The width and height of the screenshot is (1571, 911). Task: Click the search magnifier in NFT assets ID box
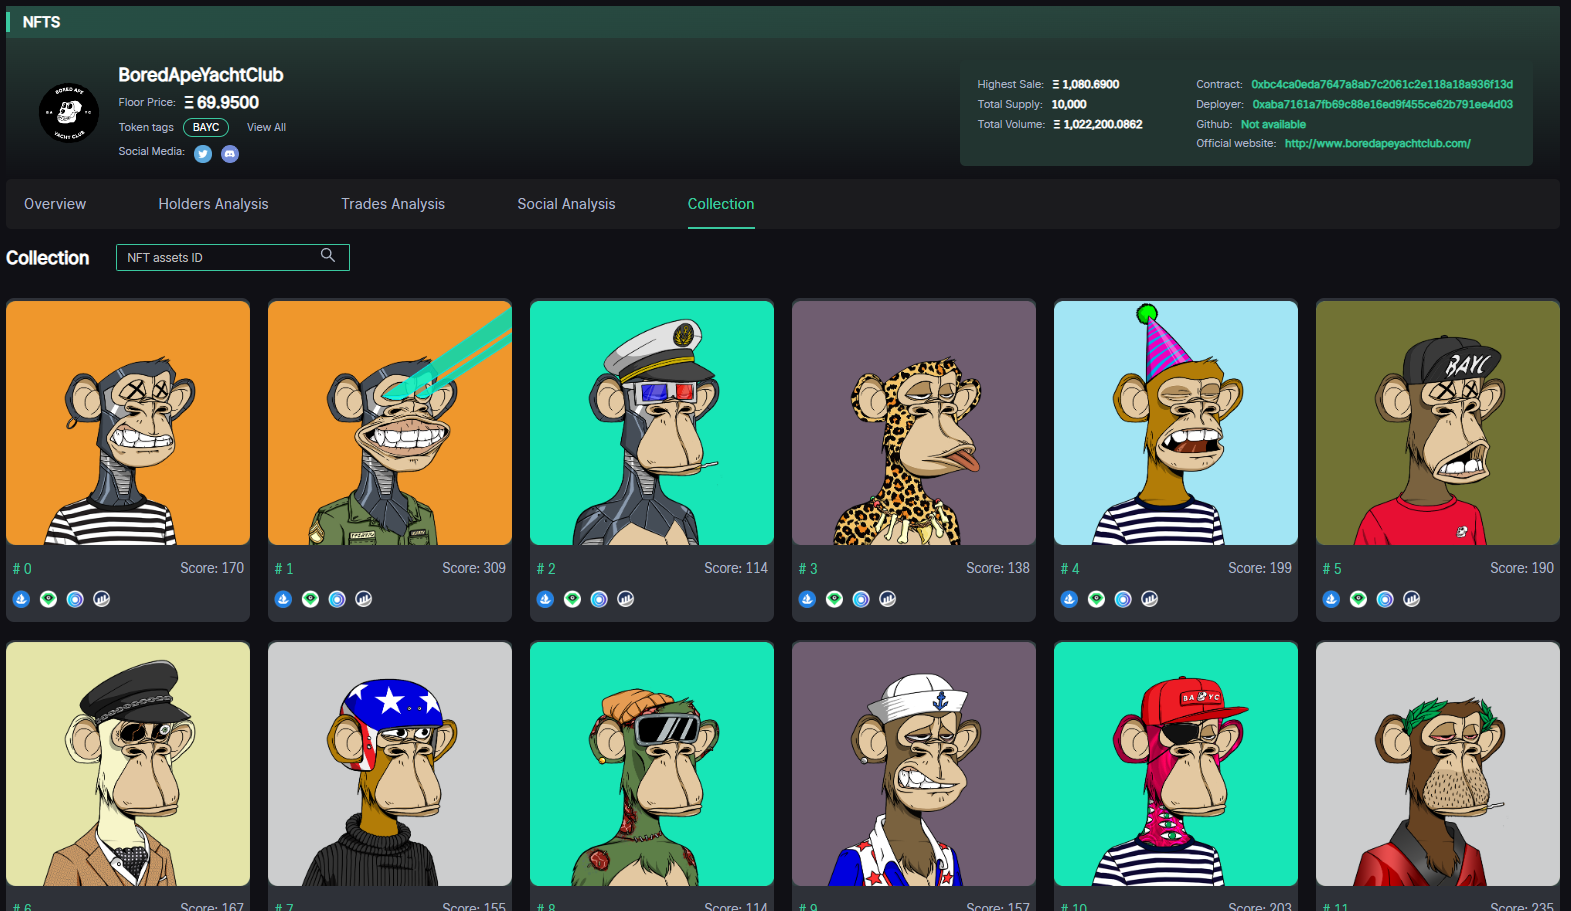(328, 256)
